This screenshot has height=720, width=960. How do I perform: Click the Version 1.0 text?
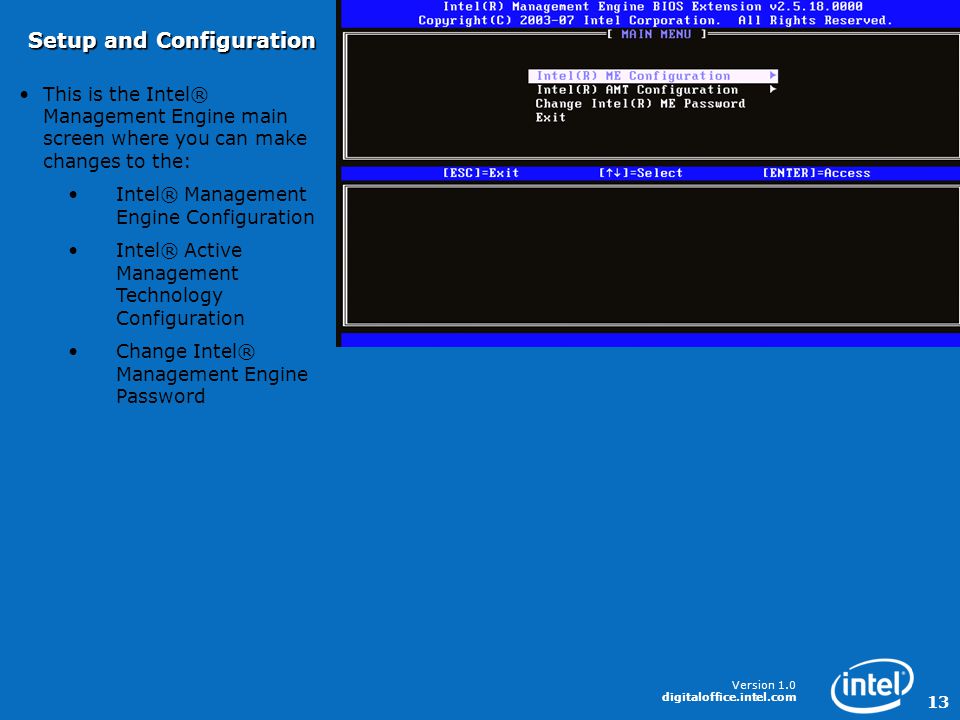(763, 685)
